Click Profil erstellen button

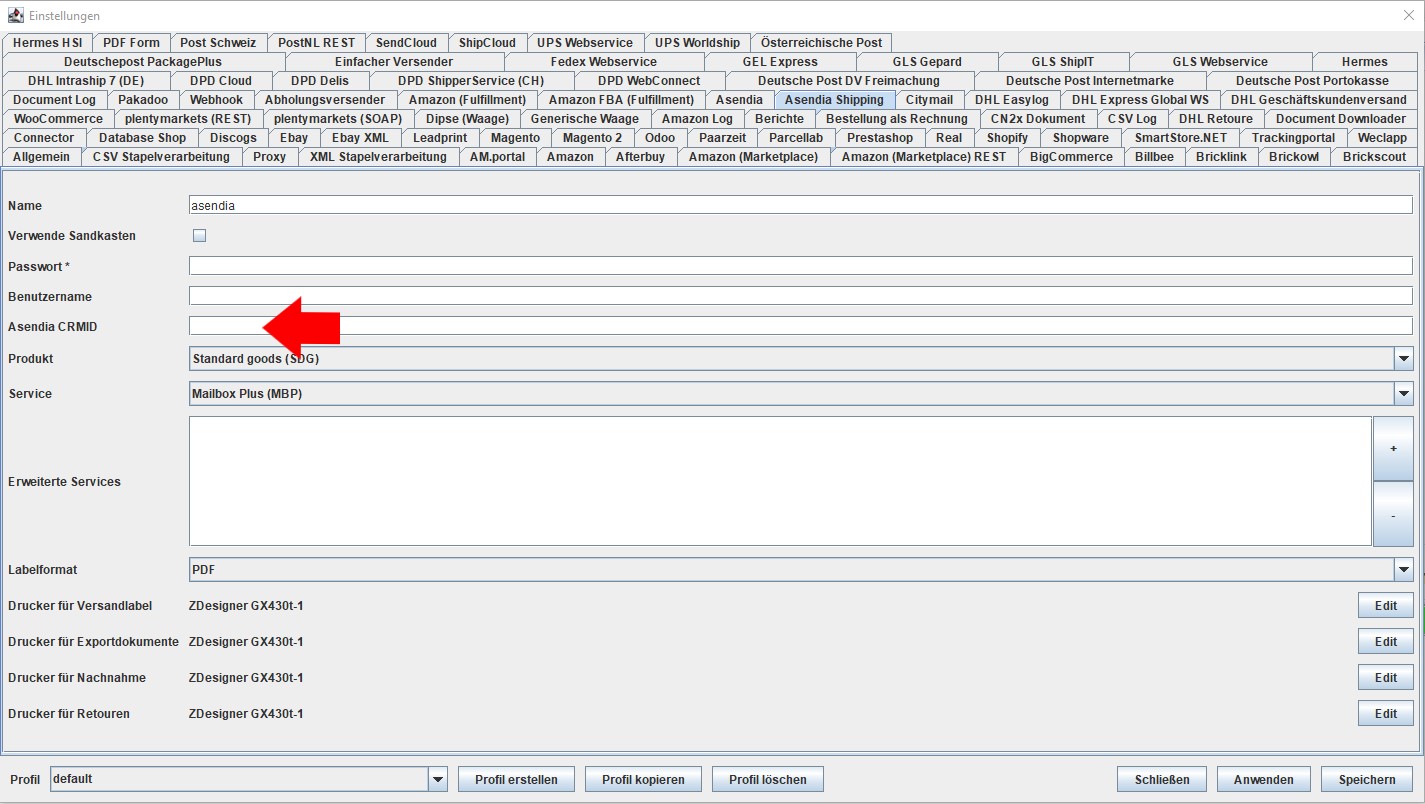tap(516, 780)
